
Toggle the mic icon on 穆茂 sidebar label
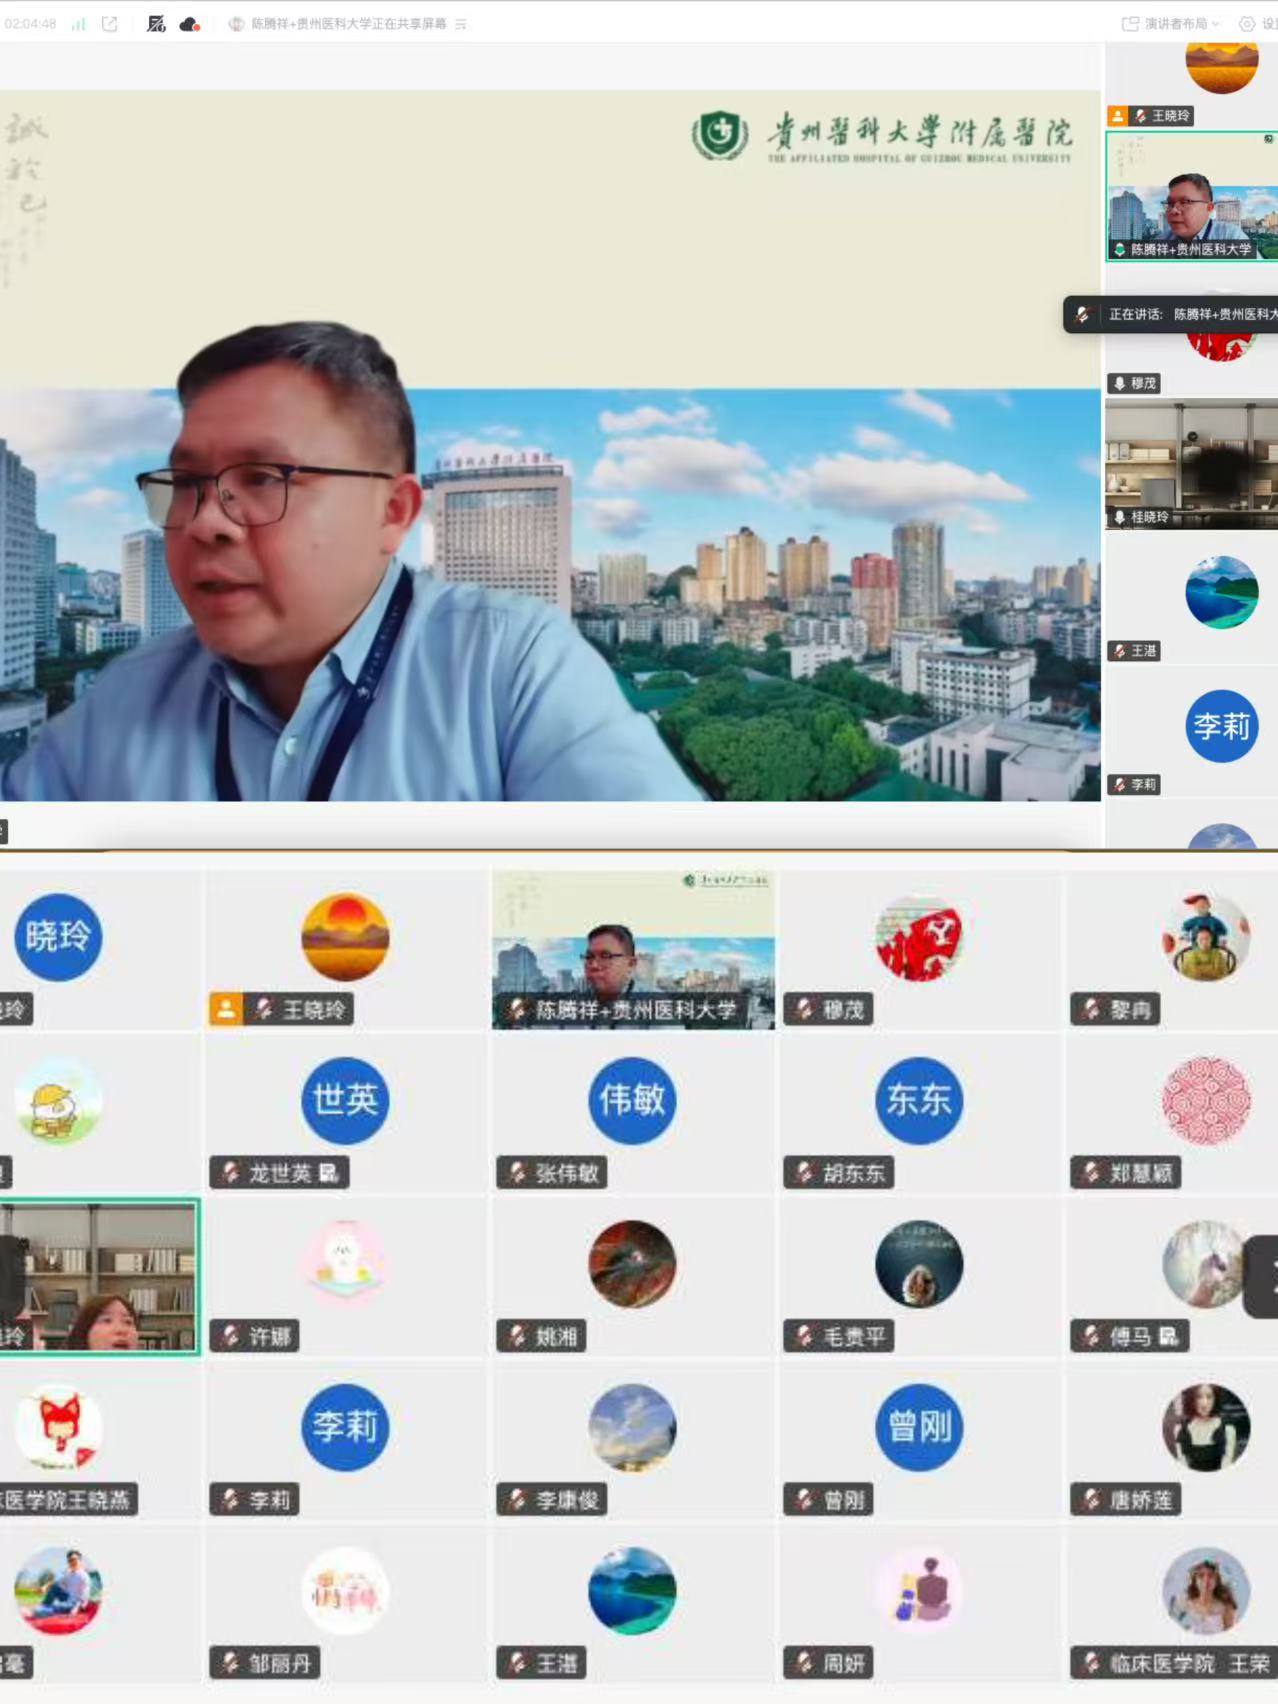coord(1119,383)
